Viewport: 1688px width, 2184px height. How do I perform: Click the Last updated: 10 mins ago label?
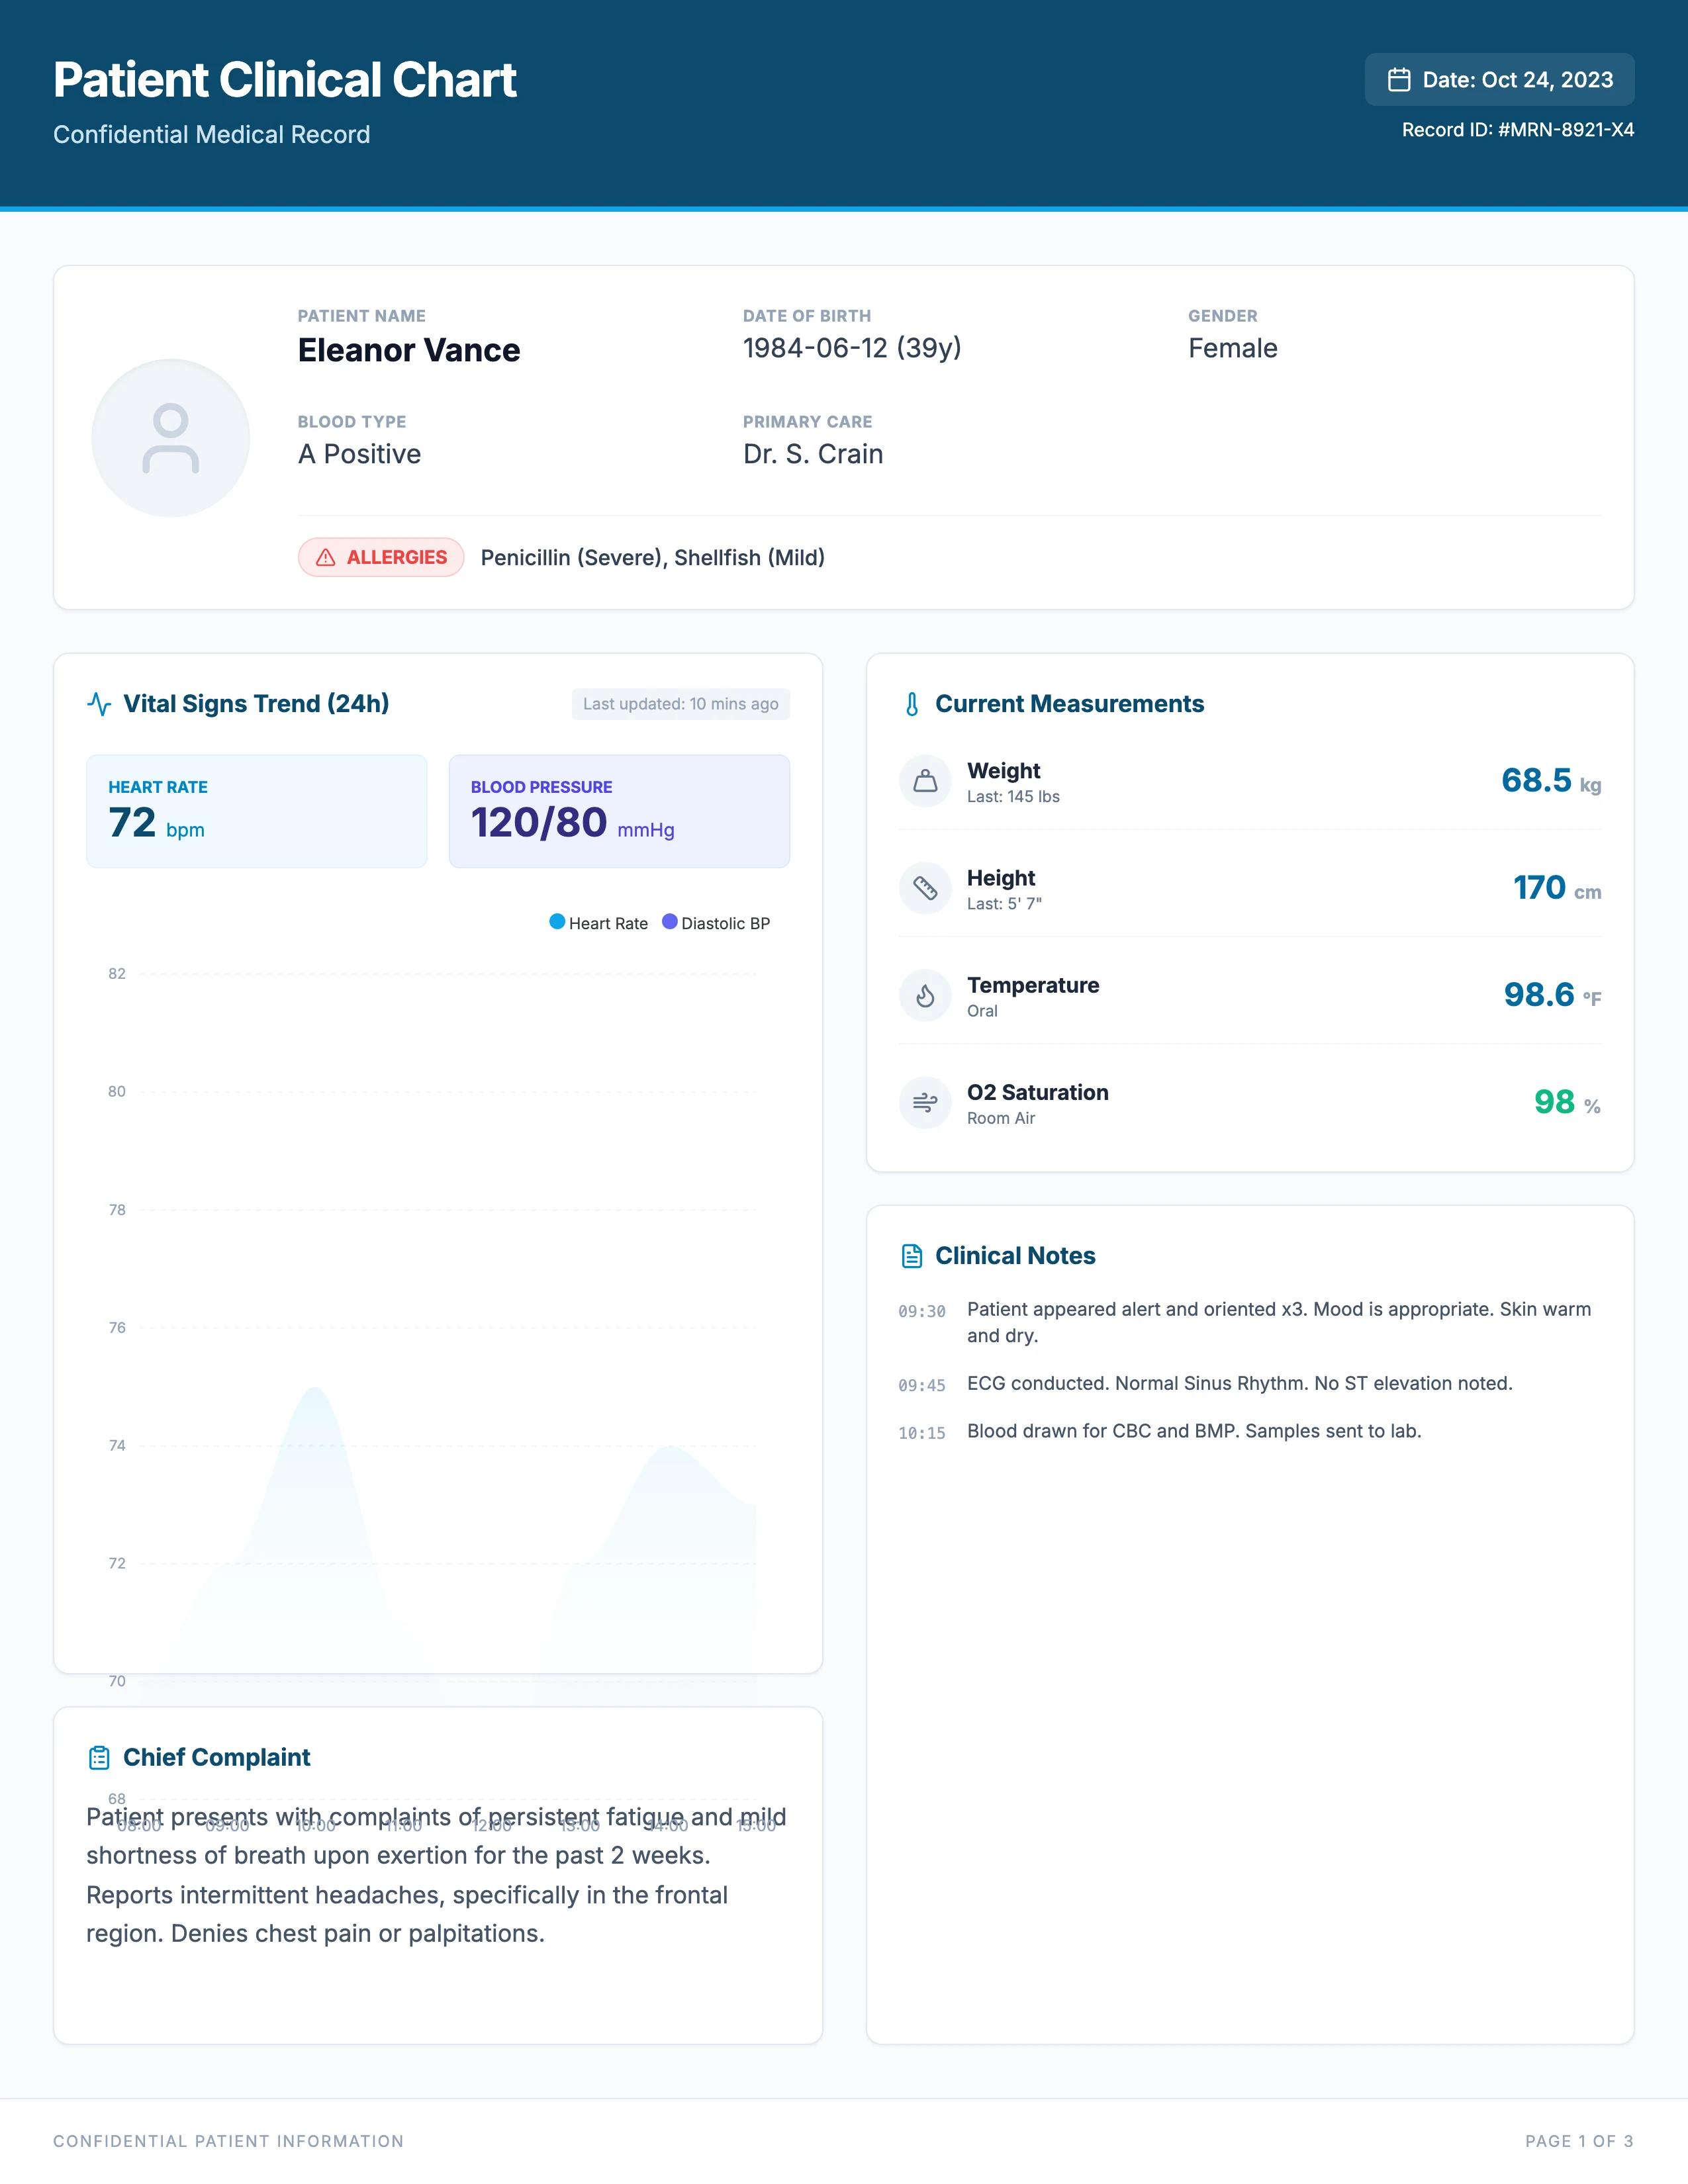tap(681, 704)
